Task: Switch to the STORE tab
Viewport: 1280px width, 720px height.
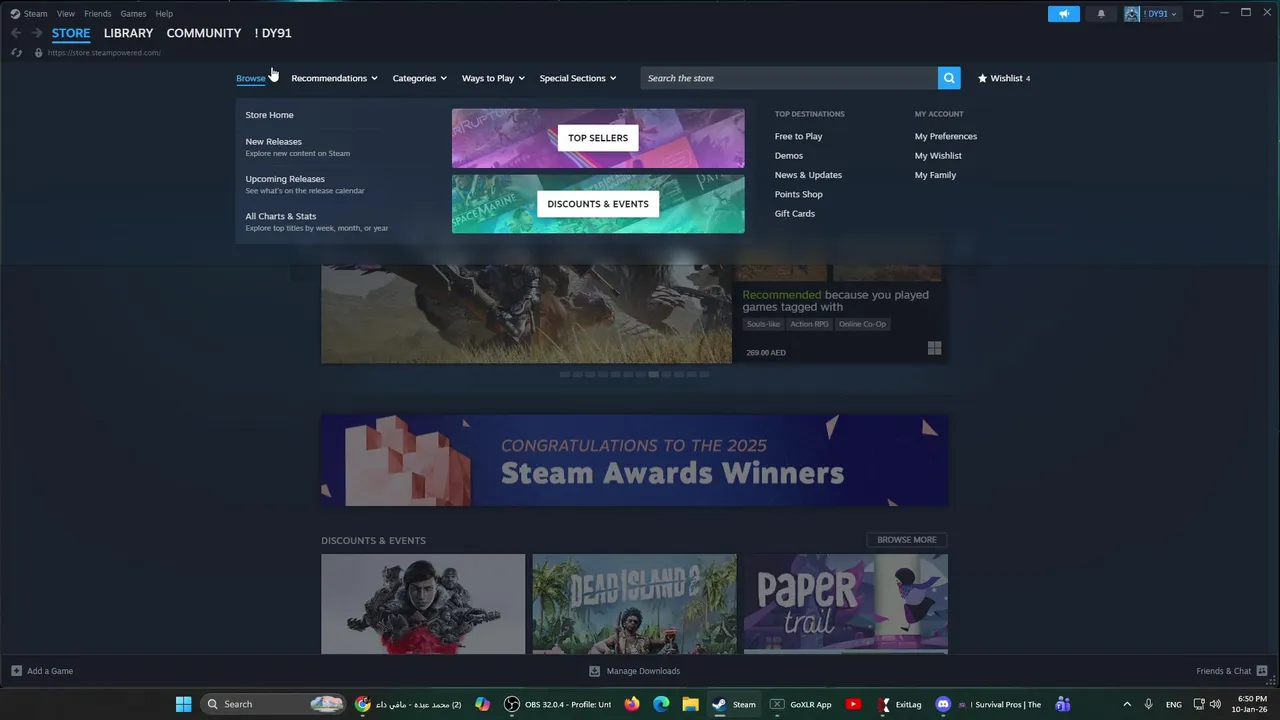Action: pyautogui.click(x=71, y=33)
